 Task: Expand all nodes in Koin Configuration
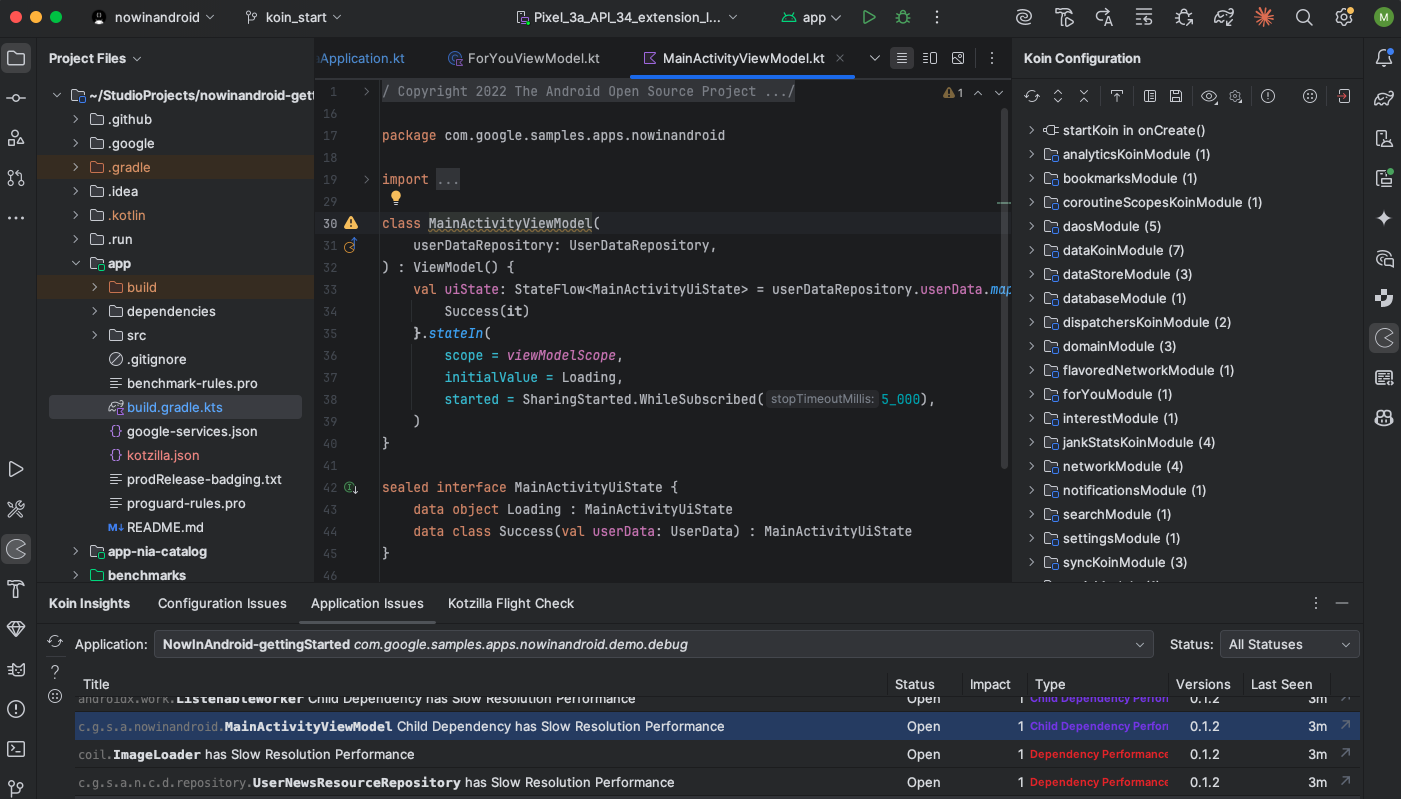click(x=1058, y=96)
